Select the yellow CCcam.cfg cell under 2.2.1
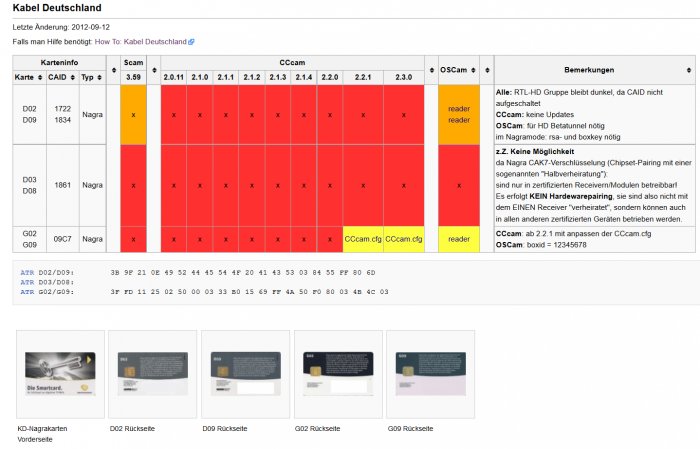This screenshot has height=449, width=700. [363, 239]
